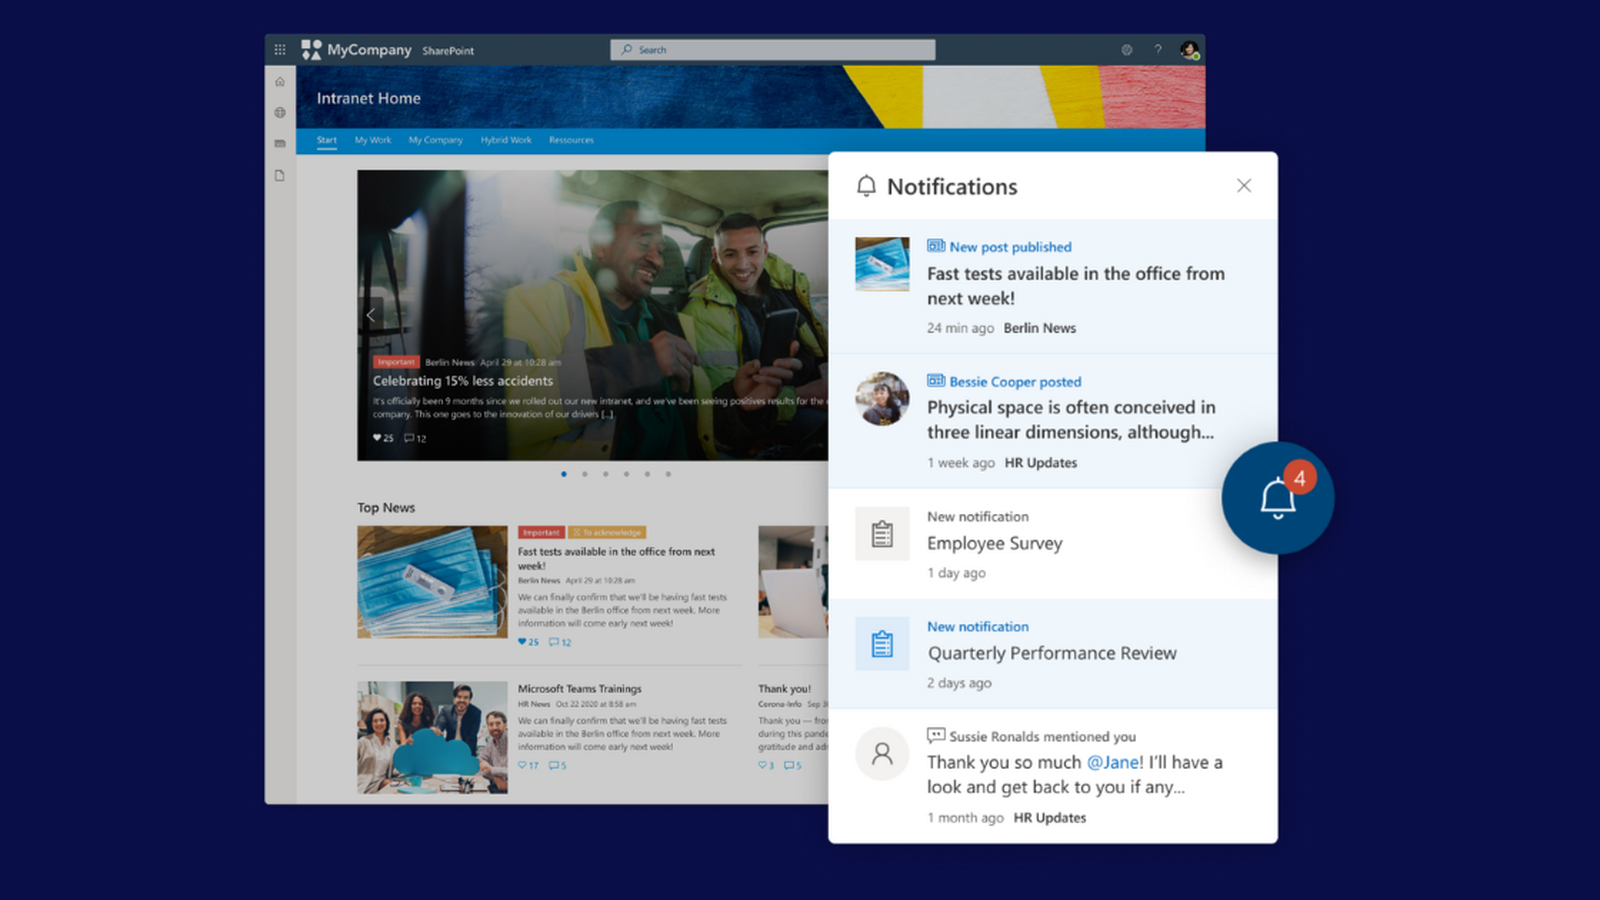Select the My Work tab
1600x900 pixels.
pyautogui.click(x=373, y=140)
